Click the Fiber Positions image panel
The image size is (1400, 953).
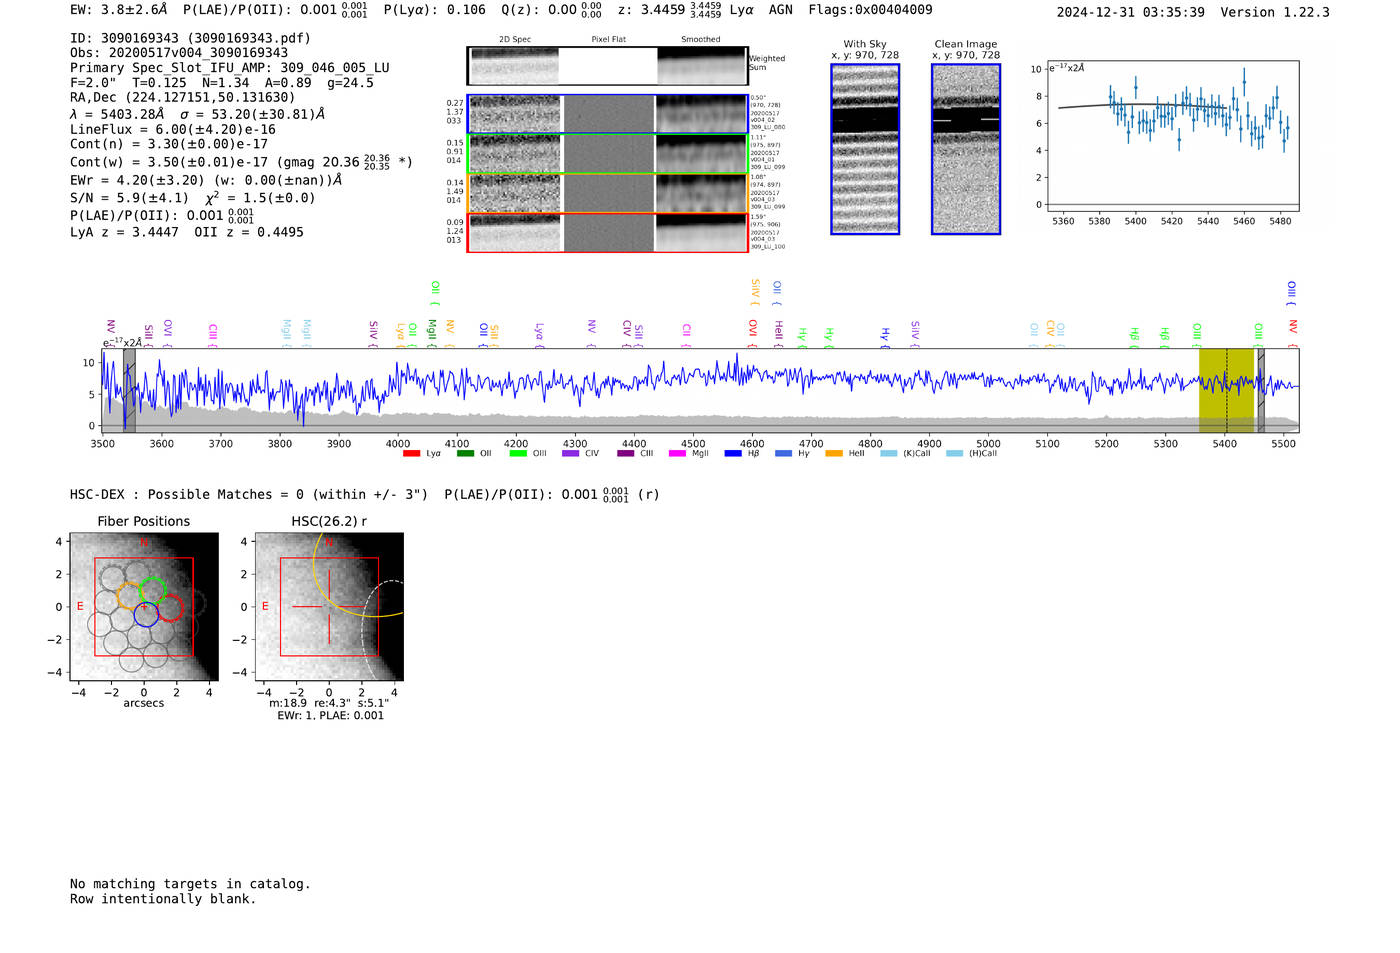point(144,607)
